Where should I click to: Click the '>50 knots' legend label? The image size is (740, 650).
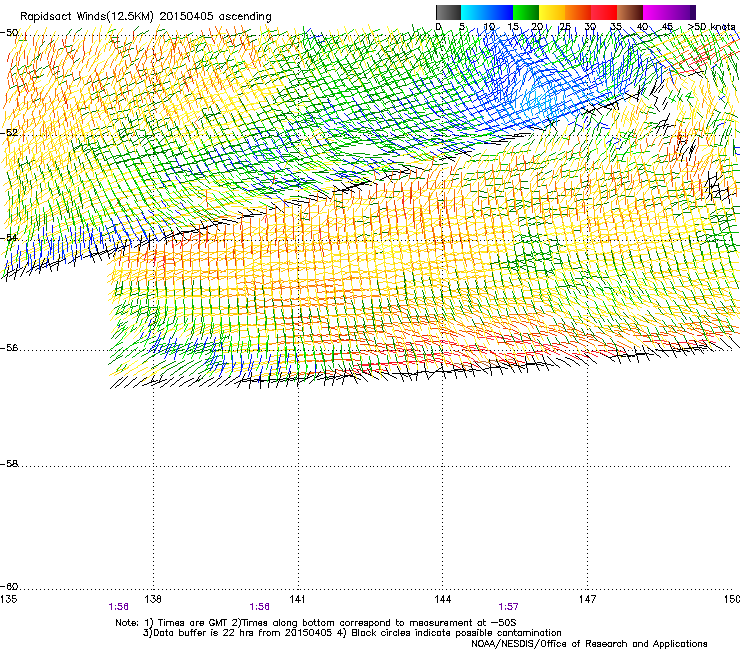point(711,26)
